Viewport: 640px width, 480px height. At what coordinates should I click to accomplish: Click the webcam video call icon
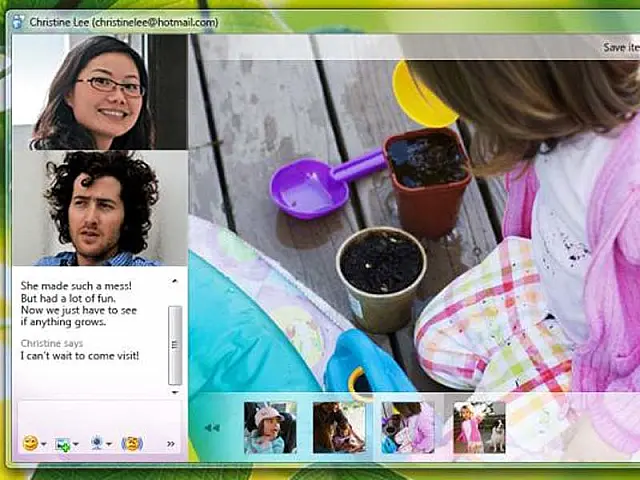click(x=97, y=443)
